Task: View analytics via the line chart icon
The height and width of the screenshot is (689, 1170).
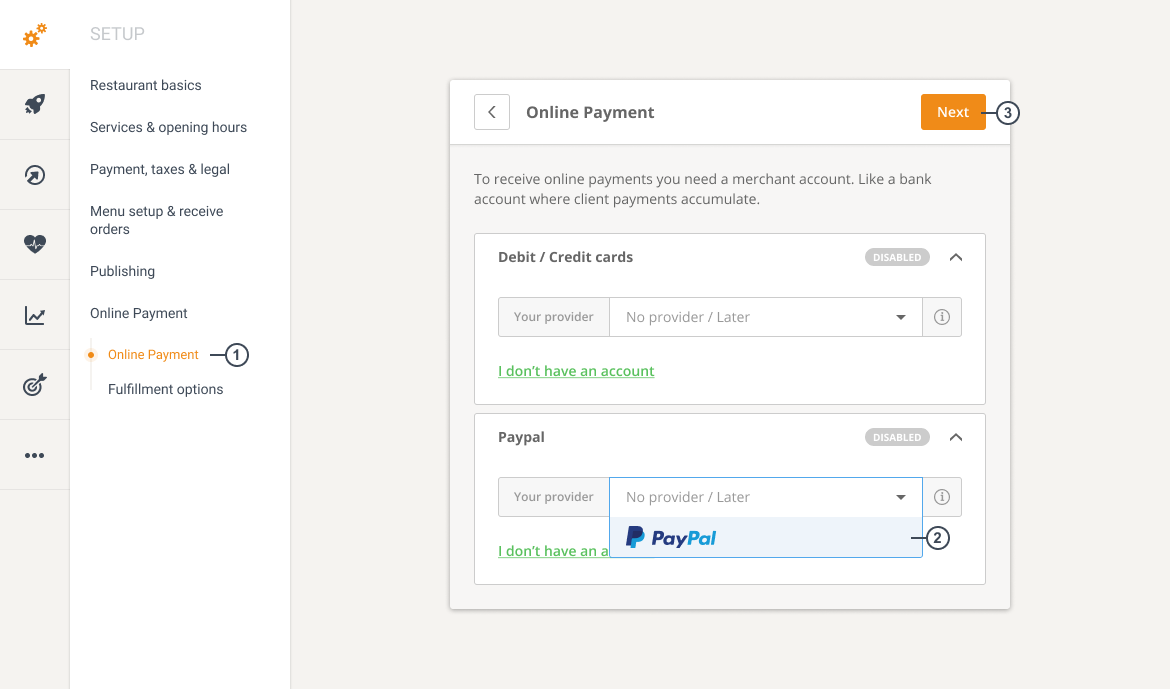Action: tap(33, 314)
